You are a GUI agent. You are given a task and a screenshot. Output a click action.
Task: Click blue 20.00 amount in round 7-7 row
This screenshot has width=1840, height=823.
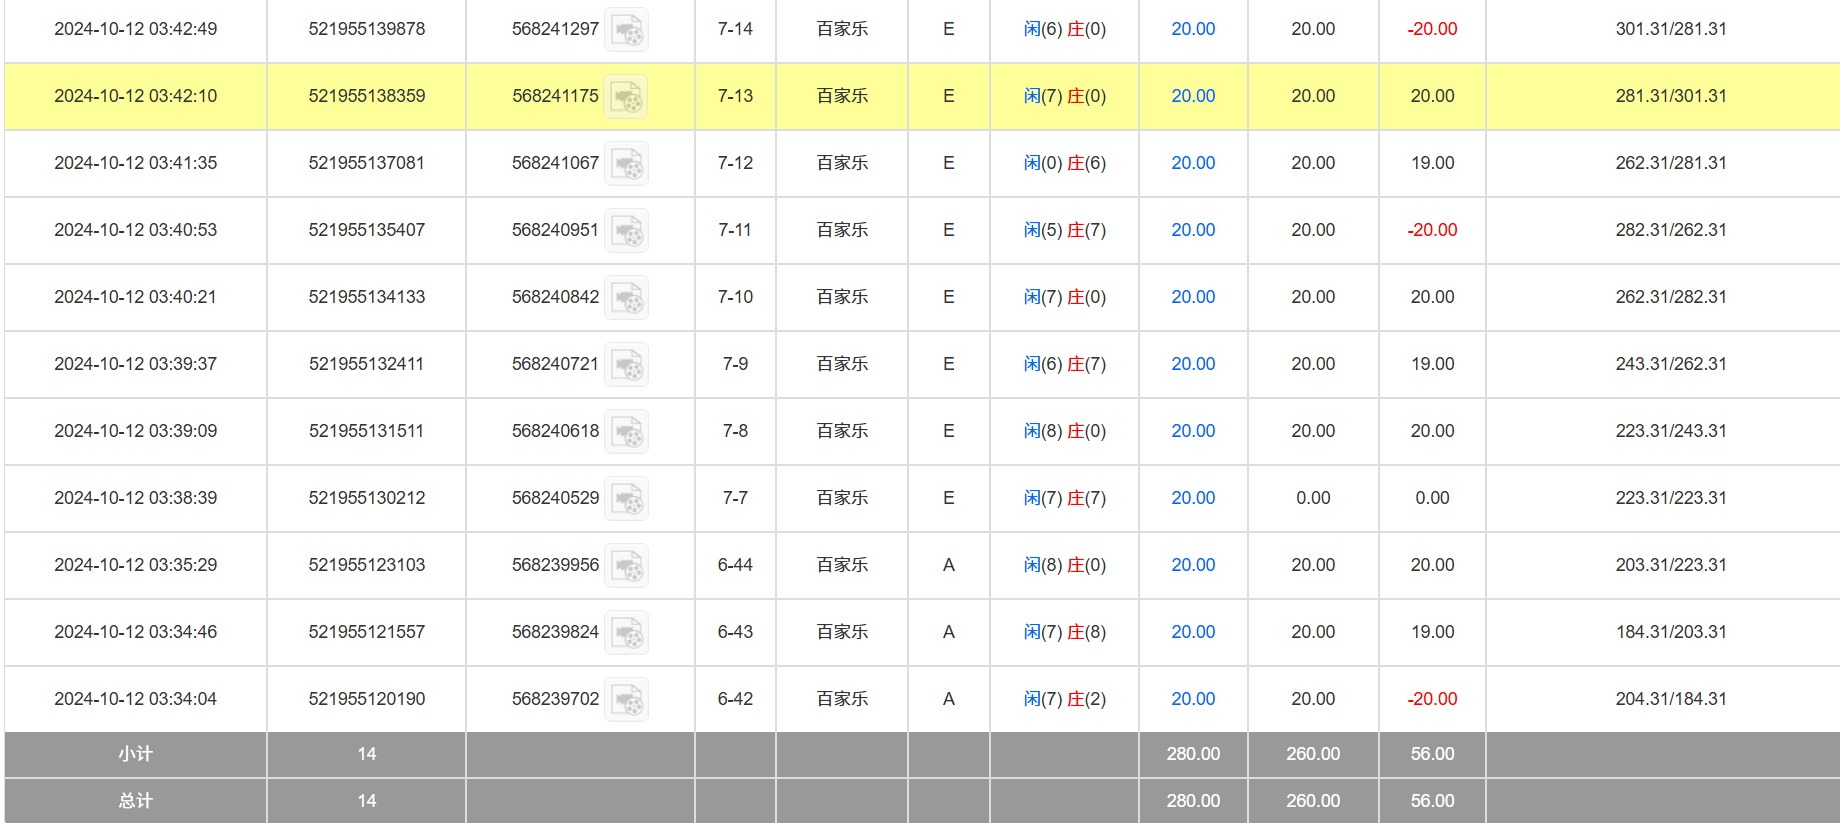pos(1193,498)
